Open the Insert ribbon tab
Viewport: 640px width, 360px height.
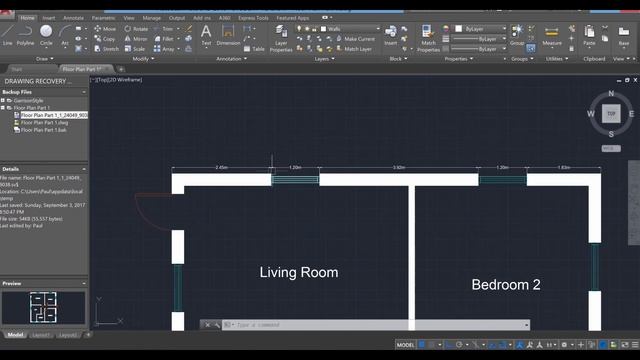click(x=49, y=18)
